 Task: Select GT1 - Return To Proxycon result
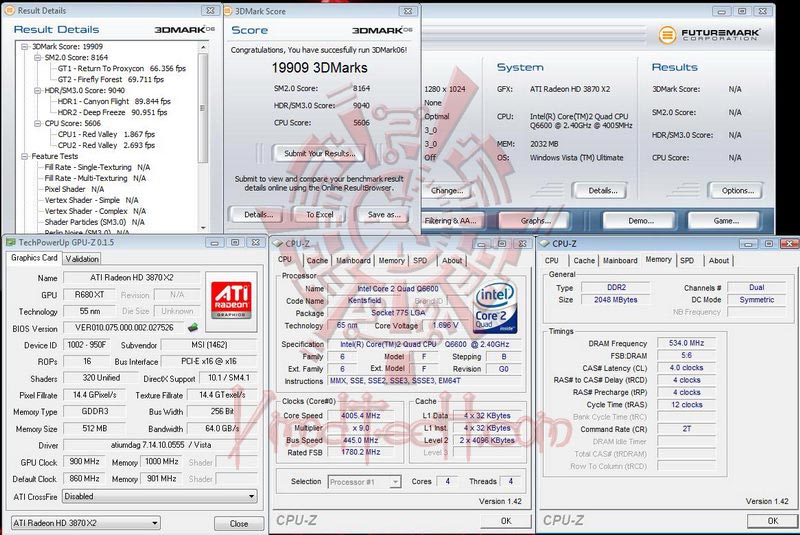click(122, 68)
